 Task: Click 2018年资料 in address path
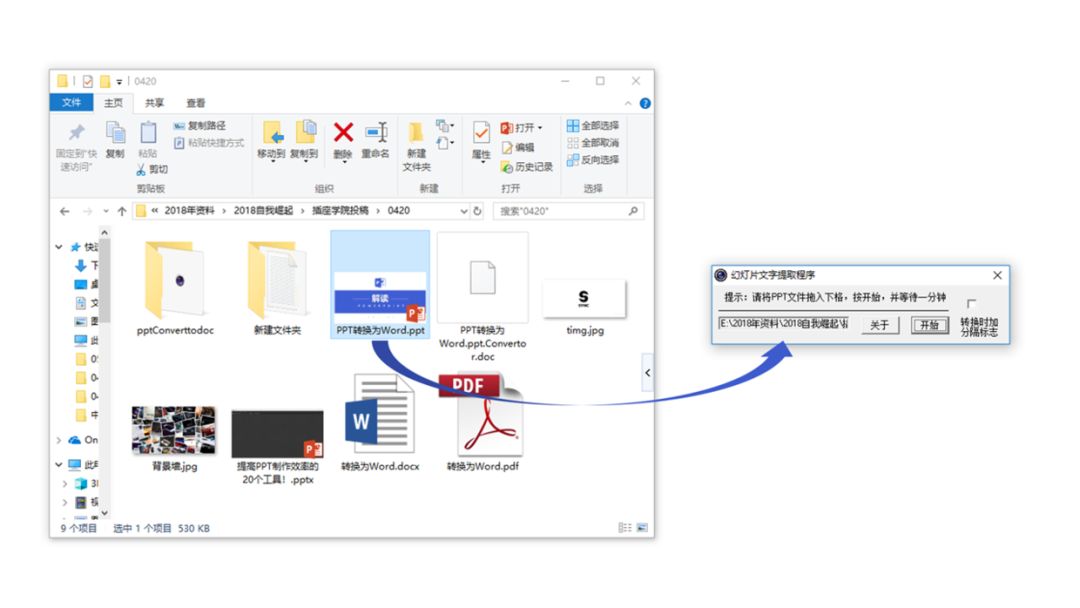coord(189,211)
